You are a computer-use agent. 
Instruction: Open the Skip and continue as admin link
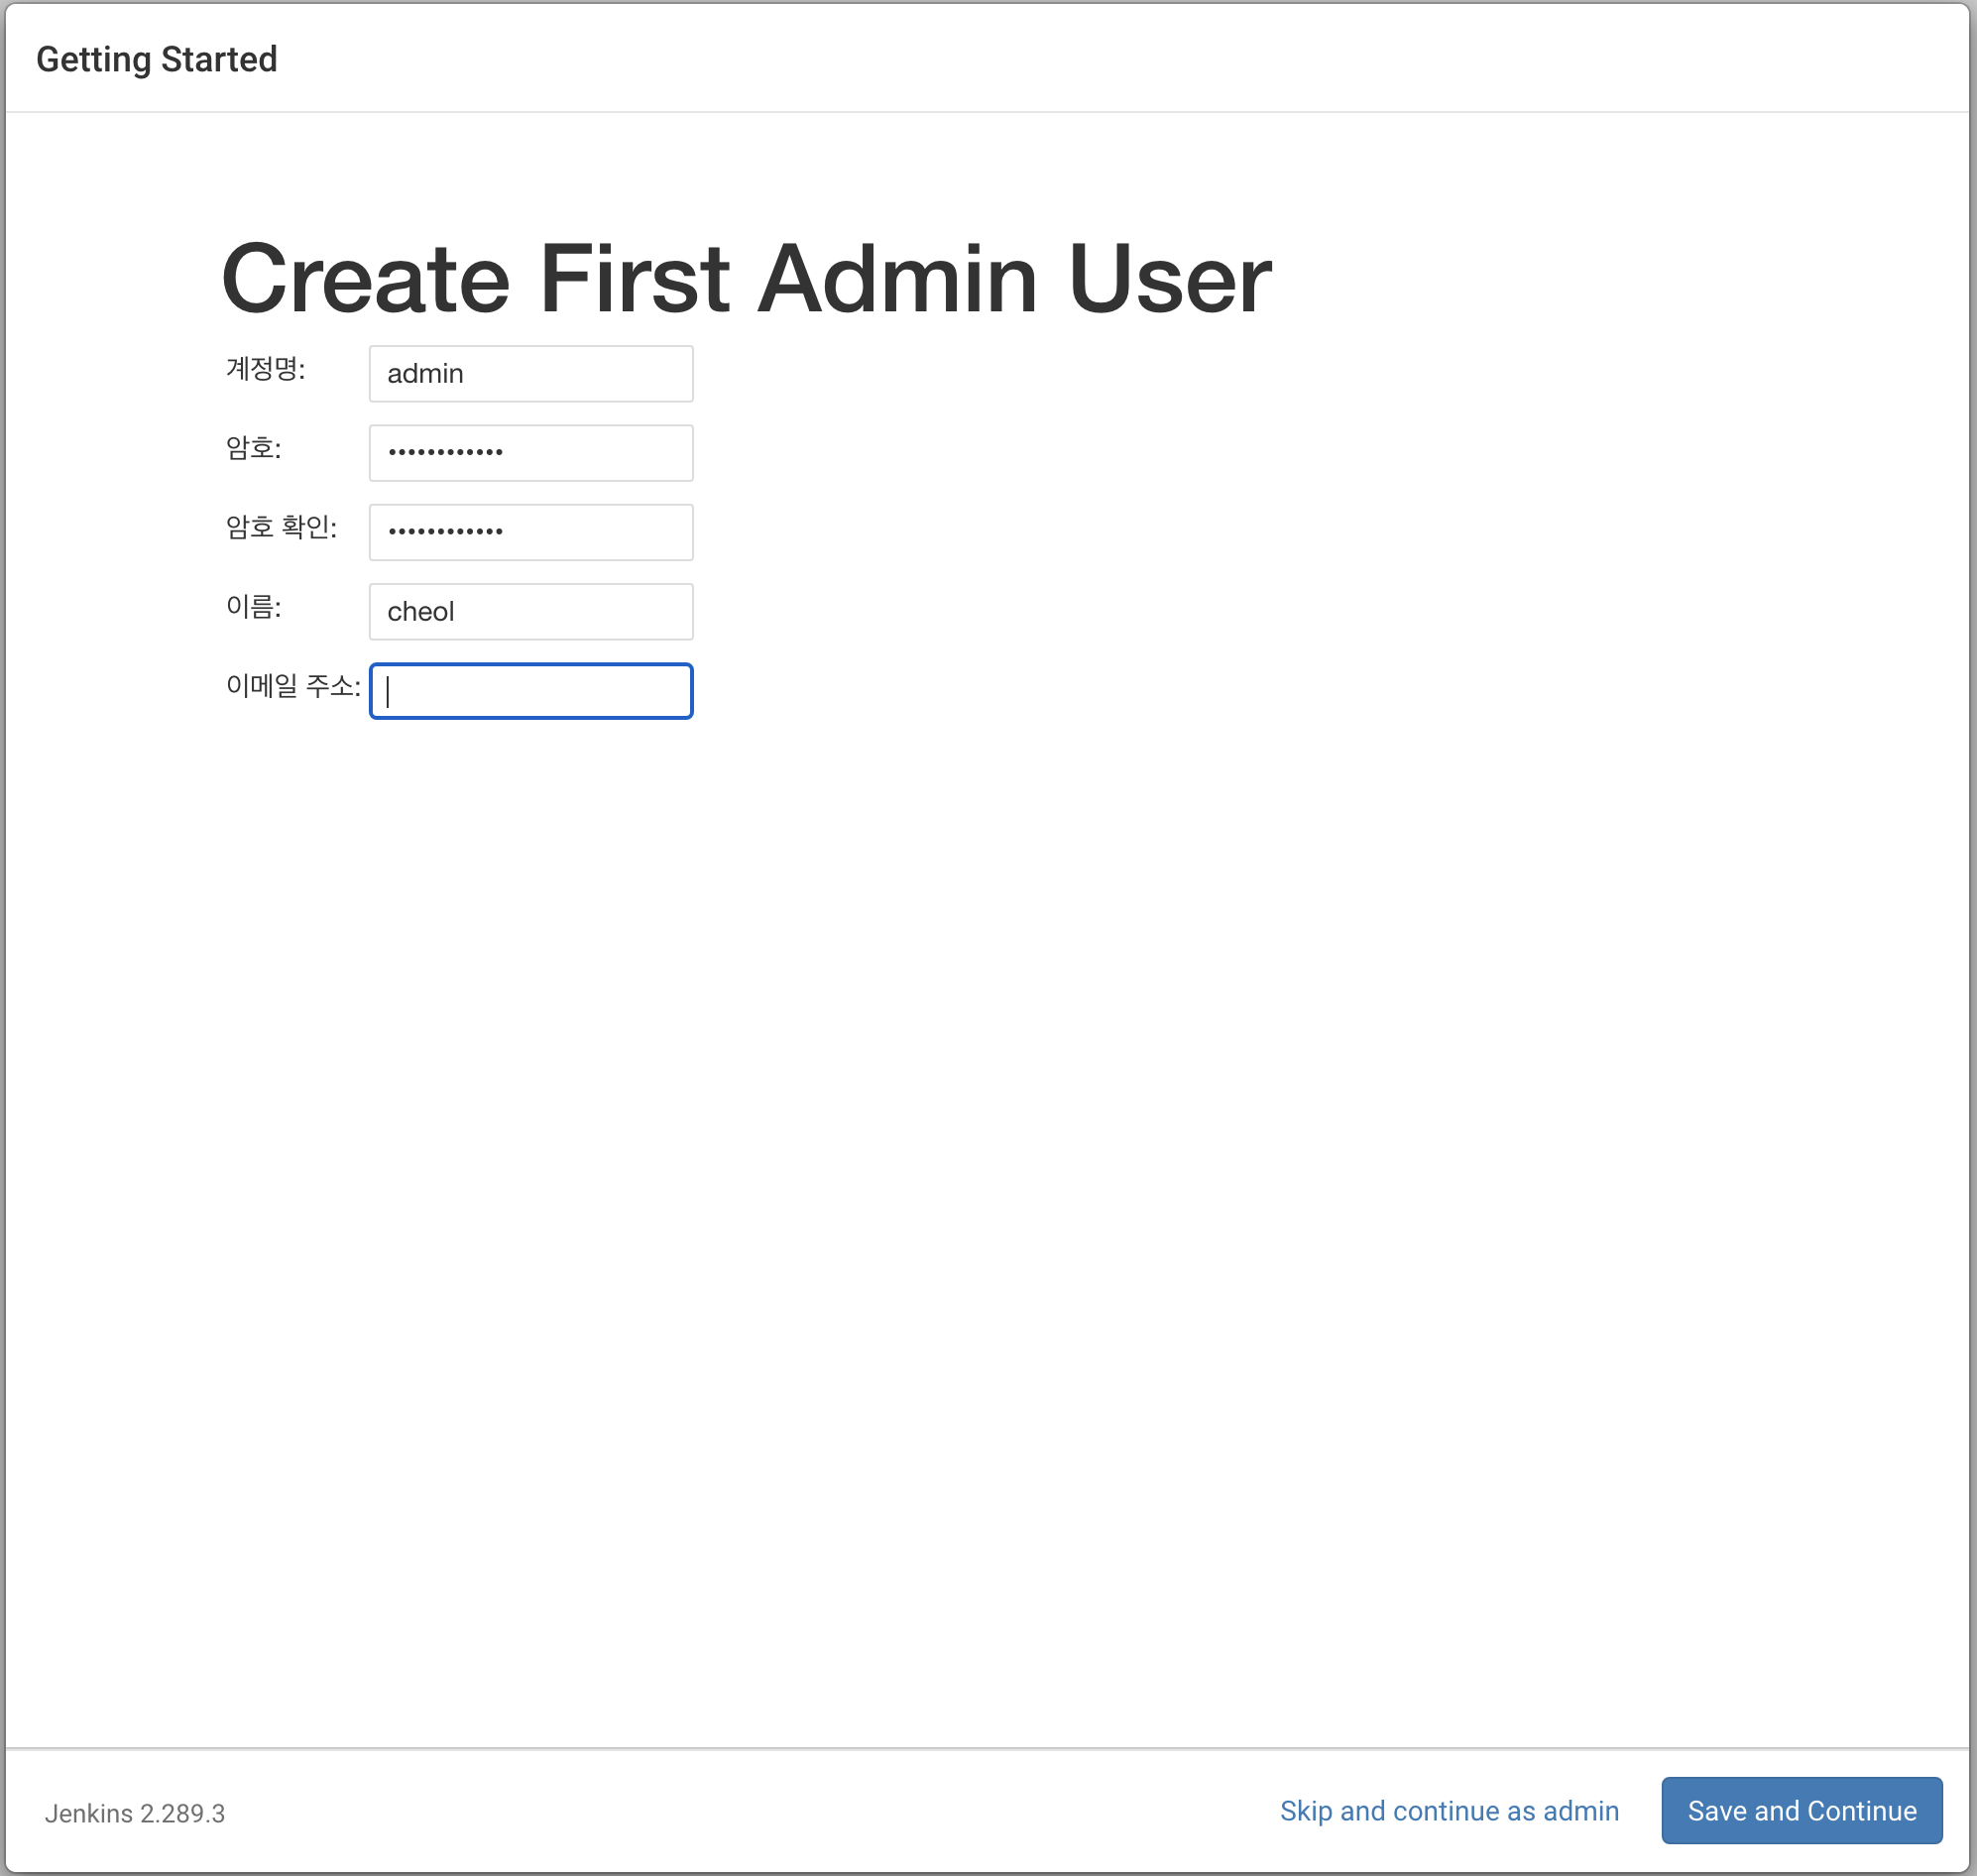coord(1448,1811)
